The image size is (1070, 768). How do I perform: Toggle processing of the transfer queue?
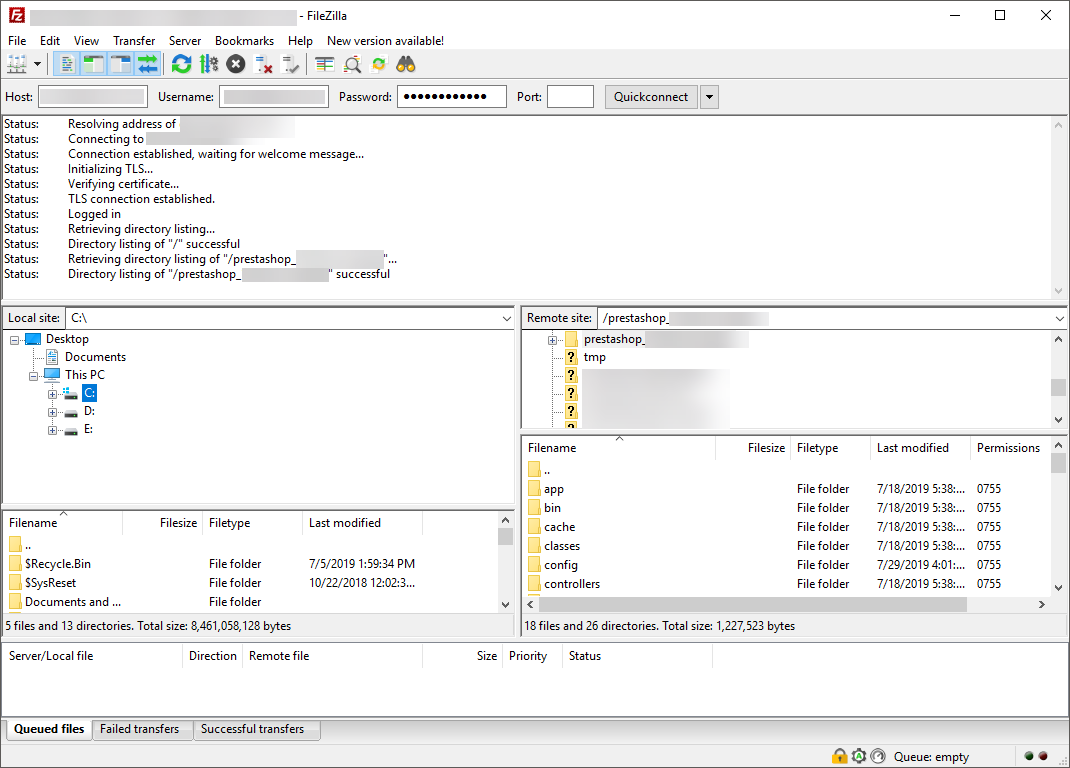point(209,64)
